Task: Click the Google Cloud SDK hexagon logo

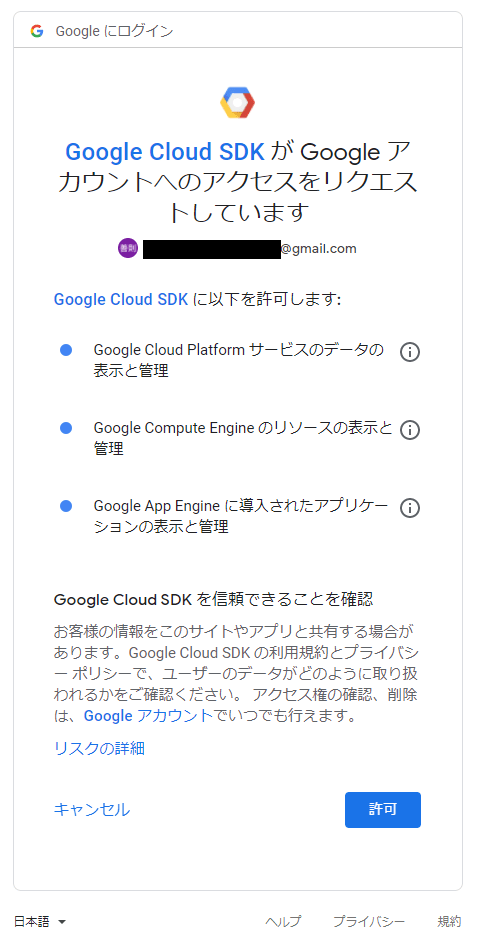Action: (237, 103)
